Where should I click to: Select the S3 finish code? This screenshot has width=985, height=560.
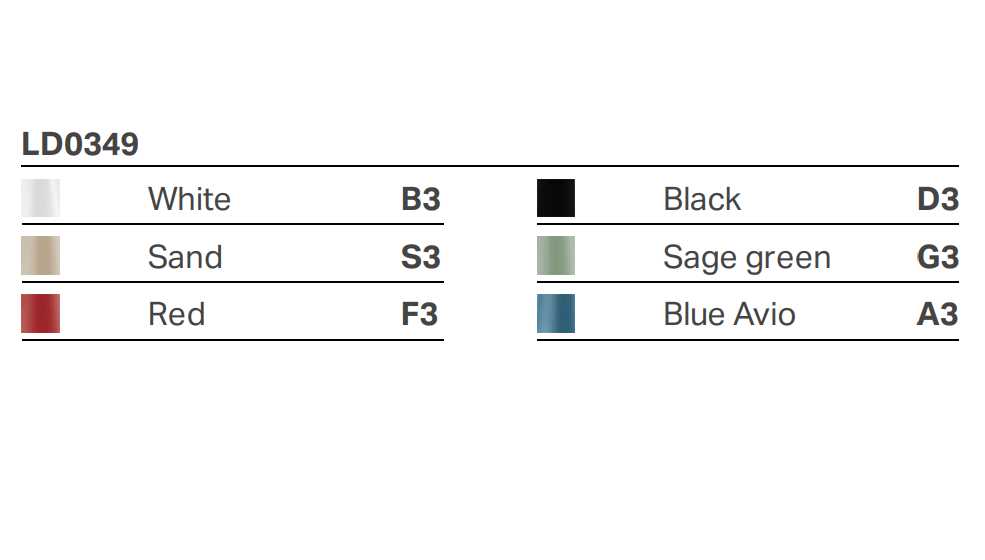click(421, 257)
